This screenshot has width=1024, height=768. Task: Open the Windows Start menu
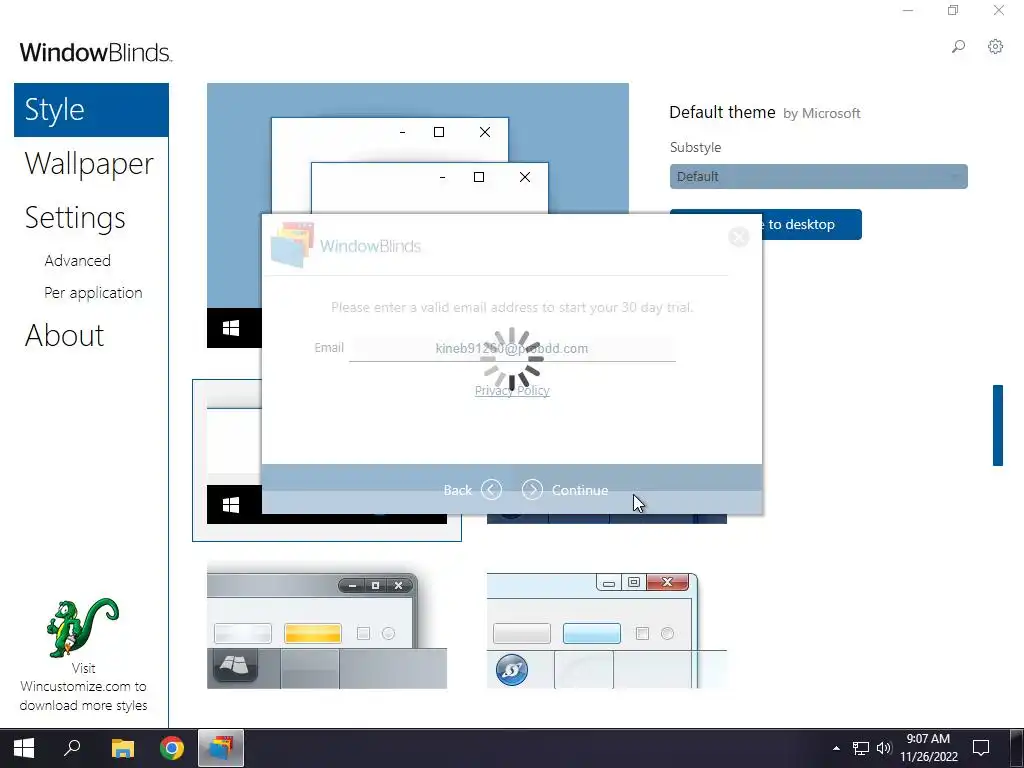pos(24,748)
